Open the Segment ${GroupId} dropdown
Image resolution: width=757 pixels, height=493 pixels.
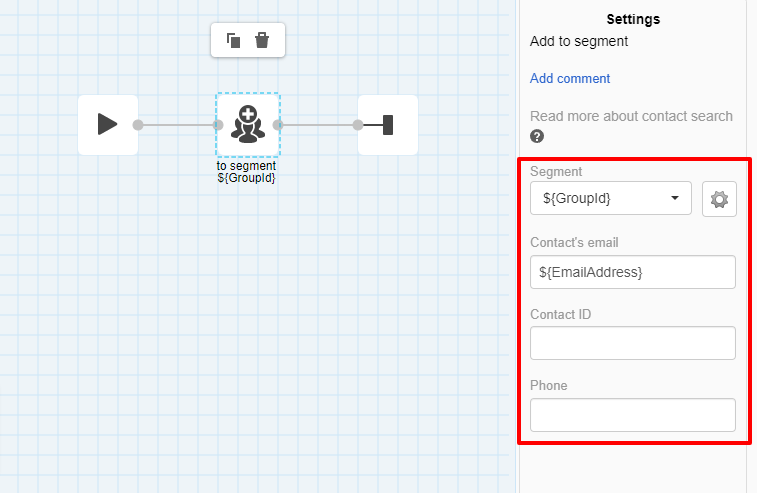pyautogui.click(x=611, y=198)
